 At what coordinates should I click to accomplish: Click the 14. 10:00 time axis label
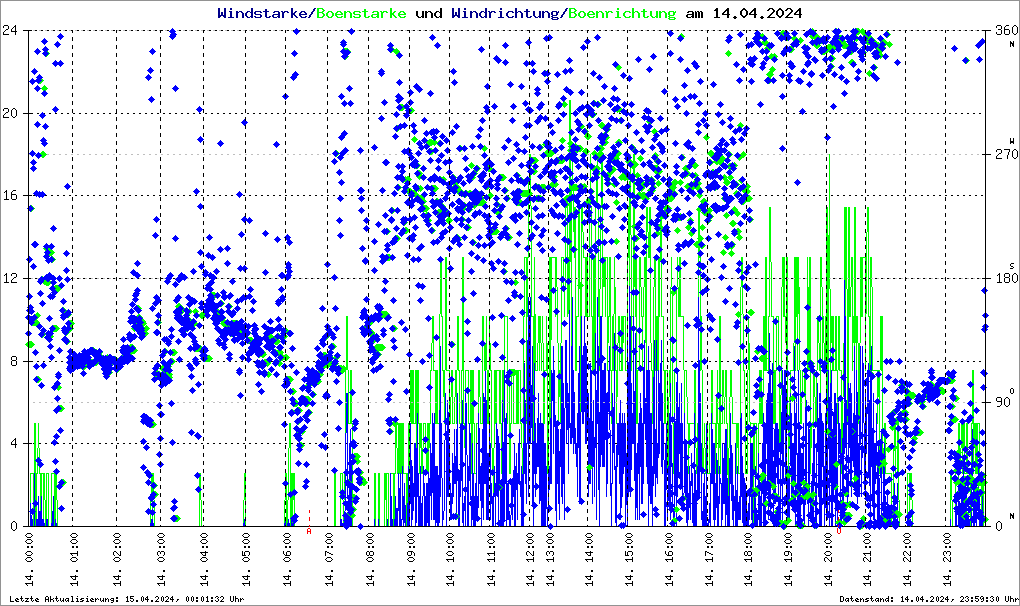(451, 559)
